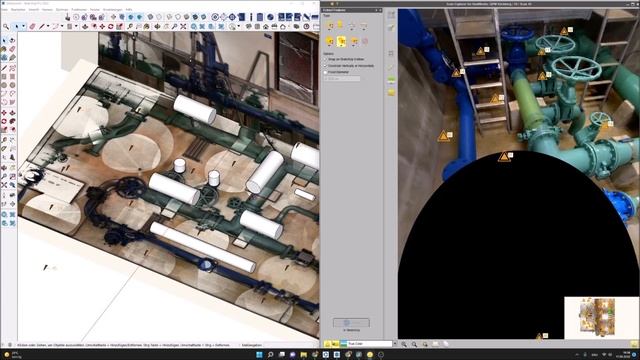Open Model Info from the top toolbar
Image resolution: width=640 pixels, height=360 pixels.
[x=251, y=17]
